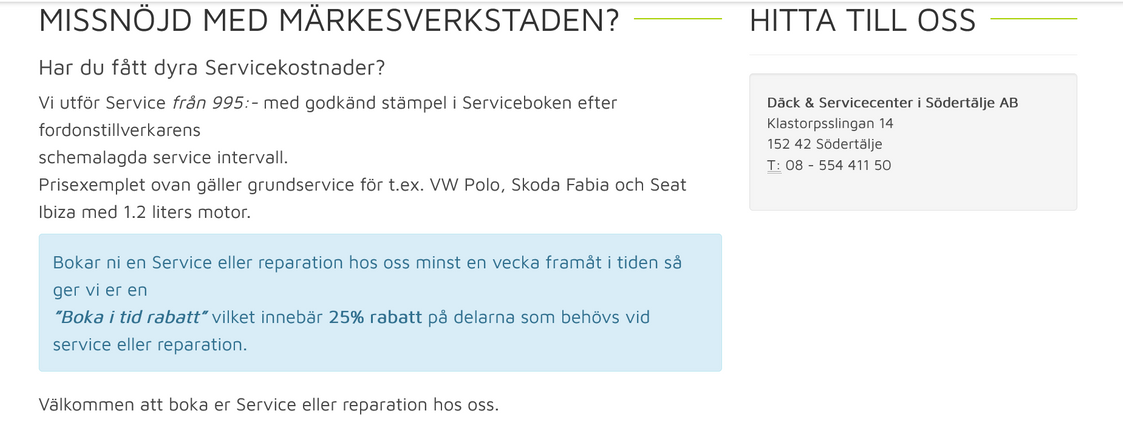Click the bold italic text 'Boka i tid rabatt'
The image size is (1123, 438).
[130, 317]
